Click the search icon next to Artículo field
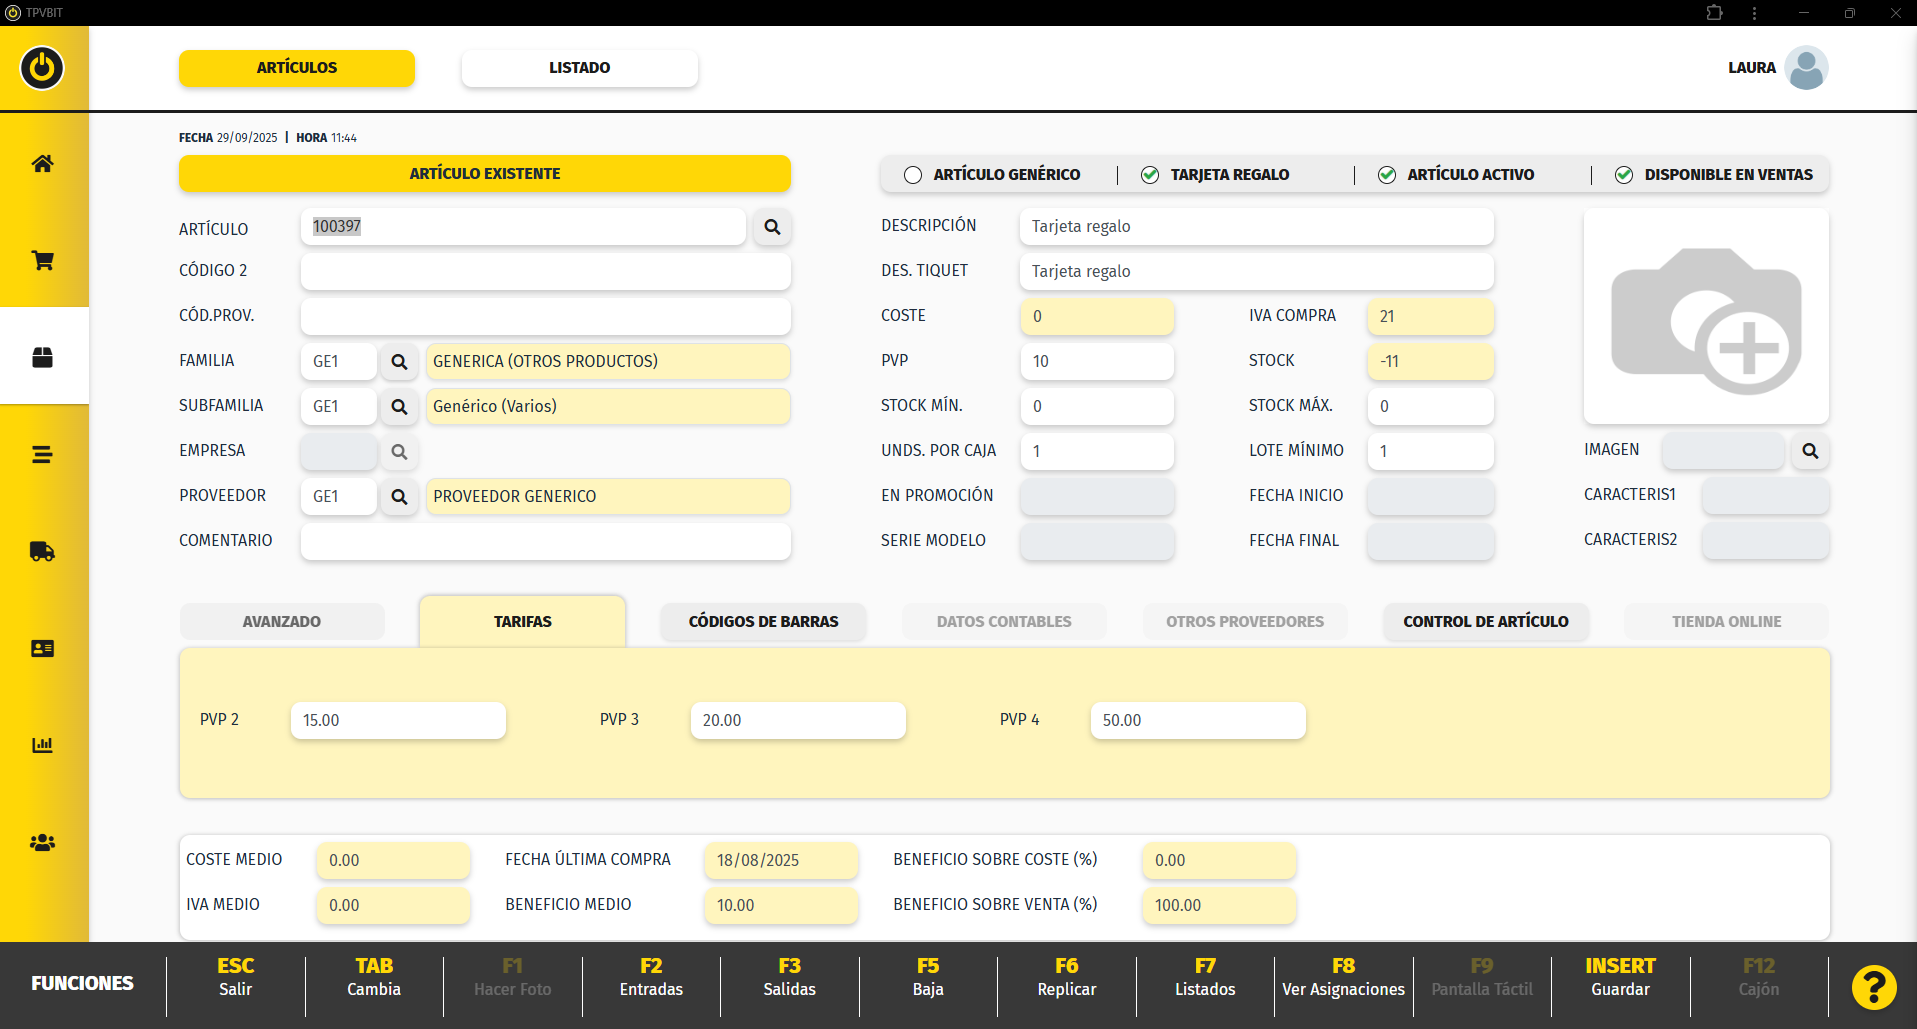The height and width of the screenshot is (1029, 1917). pos(772,227)
